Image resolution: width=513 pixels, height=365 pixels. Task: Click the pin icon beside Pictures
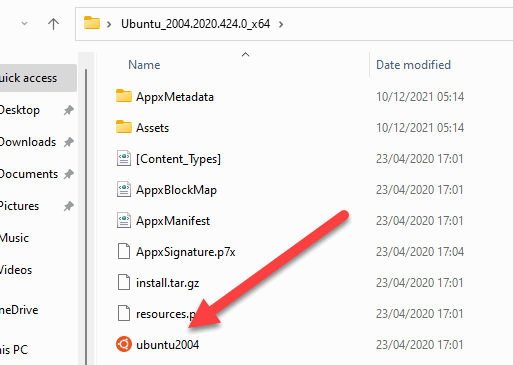pyautogui.click(x=69, y=206)
